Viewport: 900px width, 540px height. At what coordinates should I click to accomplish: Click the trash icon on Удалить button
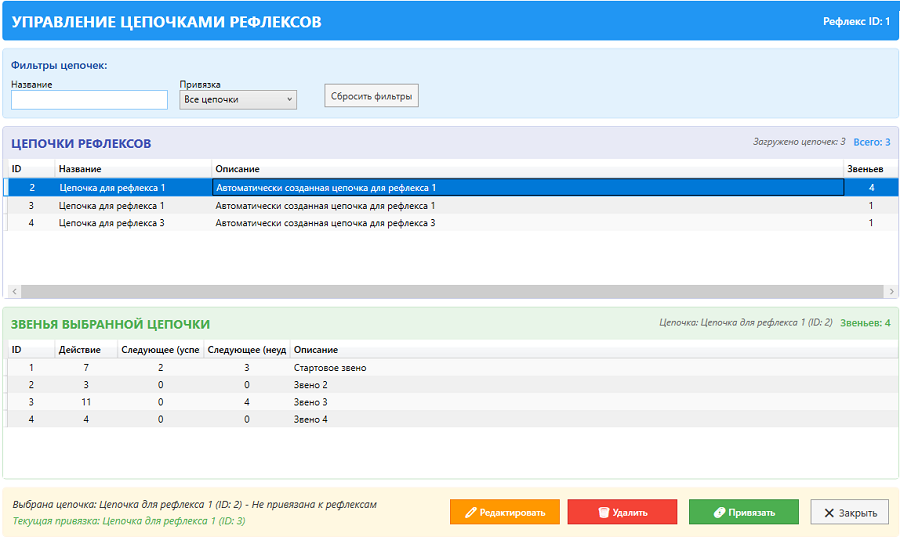tap(604, 513)
